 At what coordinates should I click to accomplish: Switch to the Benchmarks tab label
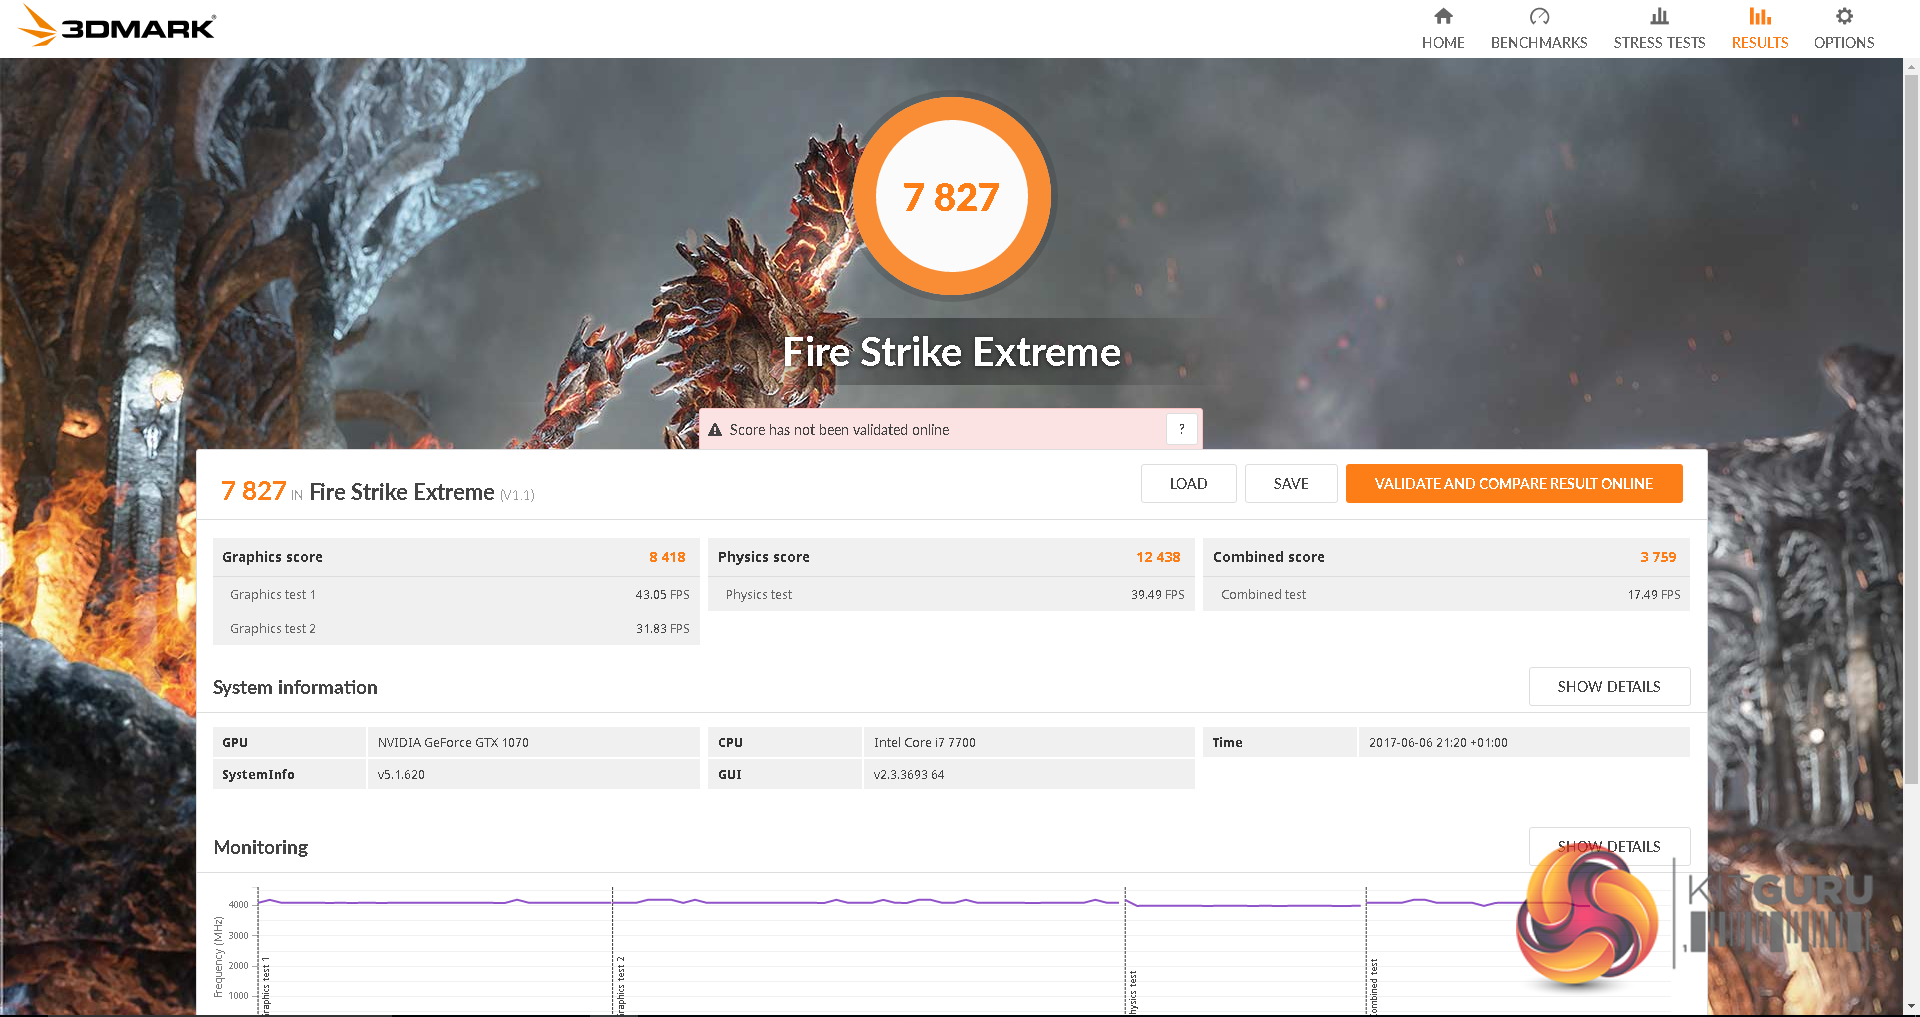[x=1539, y=43]
